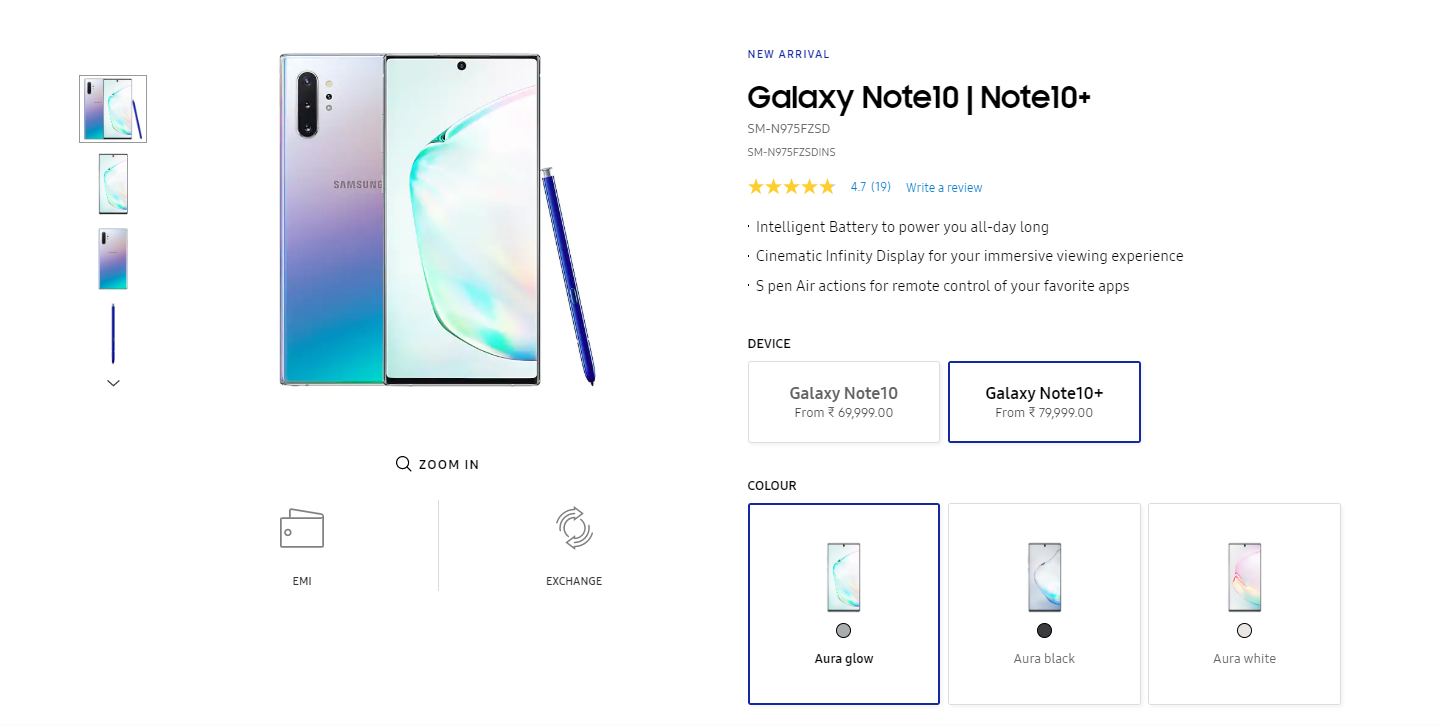Click the EMI wallet icon

tap(301, 528)
